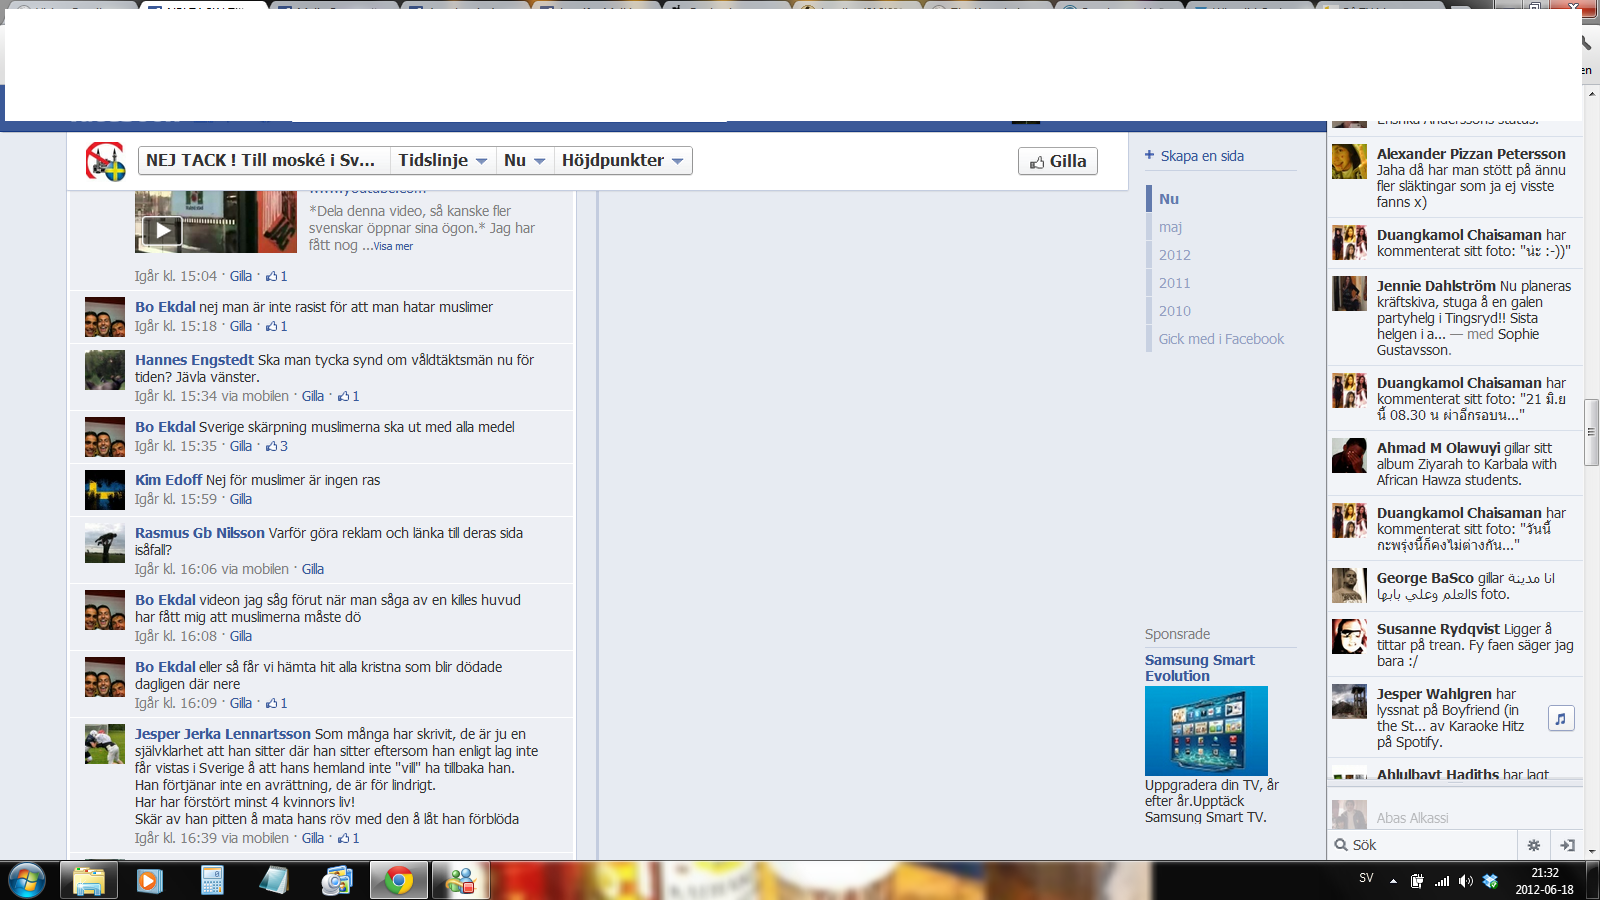
Task: Open the calculator taskbar icon
Action: pyautogui.click(x=212, y=881)
